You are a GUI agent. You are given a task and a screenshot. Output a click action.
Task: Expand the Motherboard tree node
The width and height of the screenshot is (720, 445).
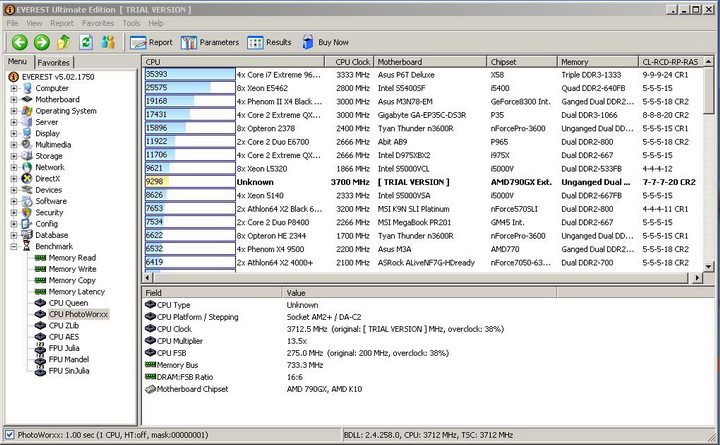[x=14, y=100]
